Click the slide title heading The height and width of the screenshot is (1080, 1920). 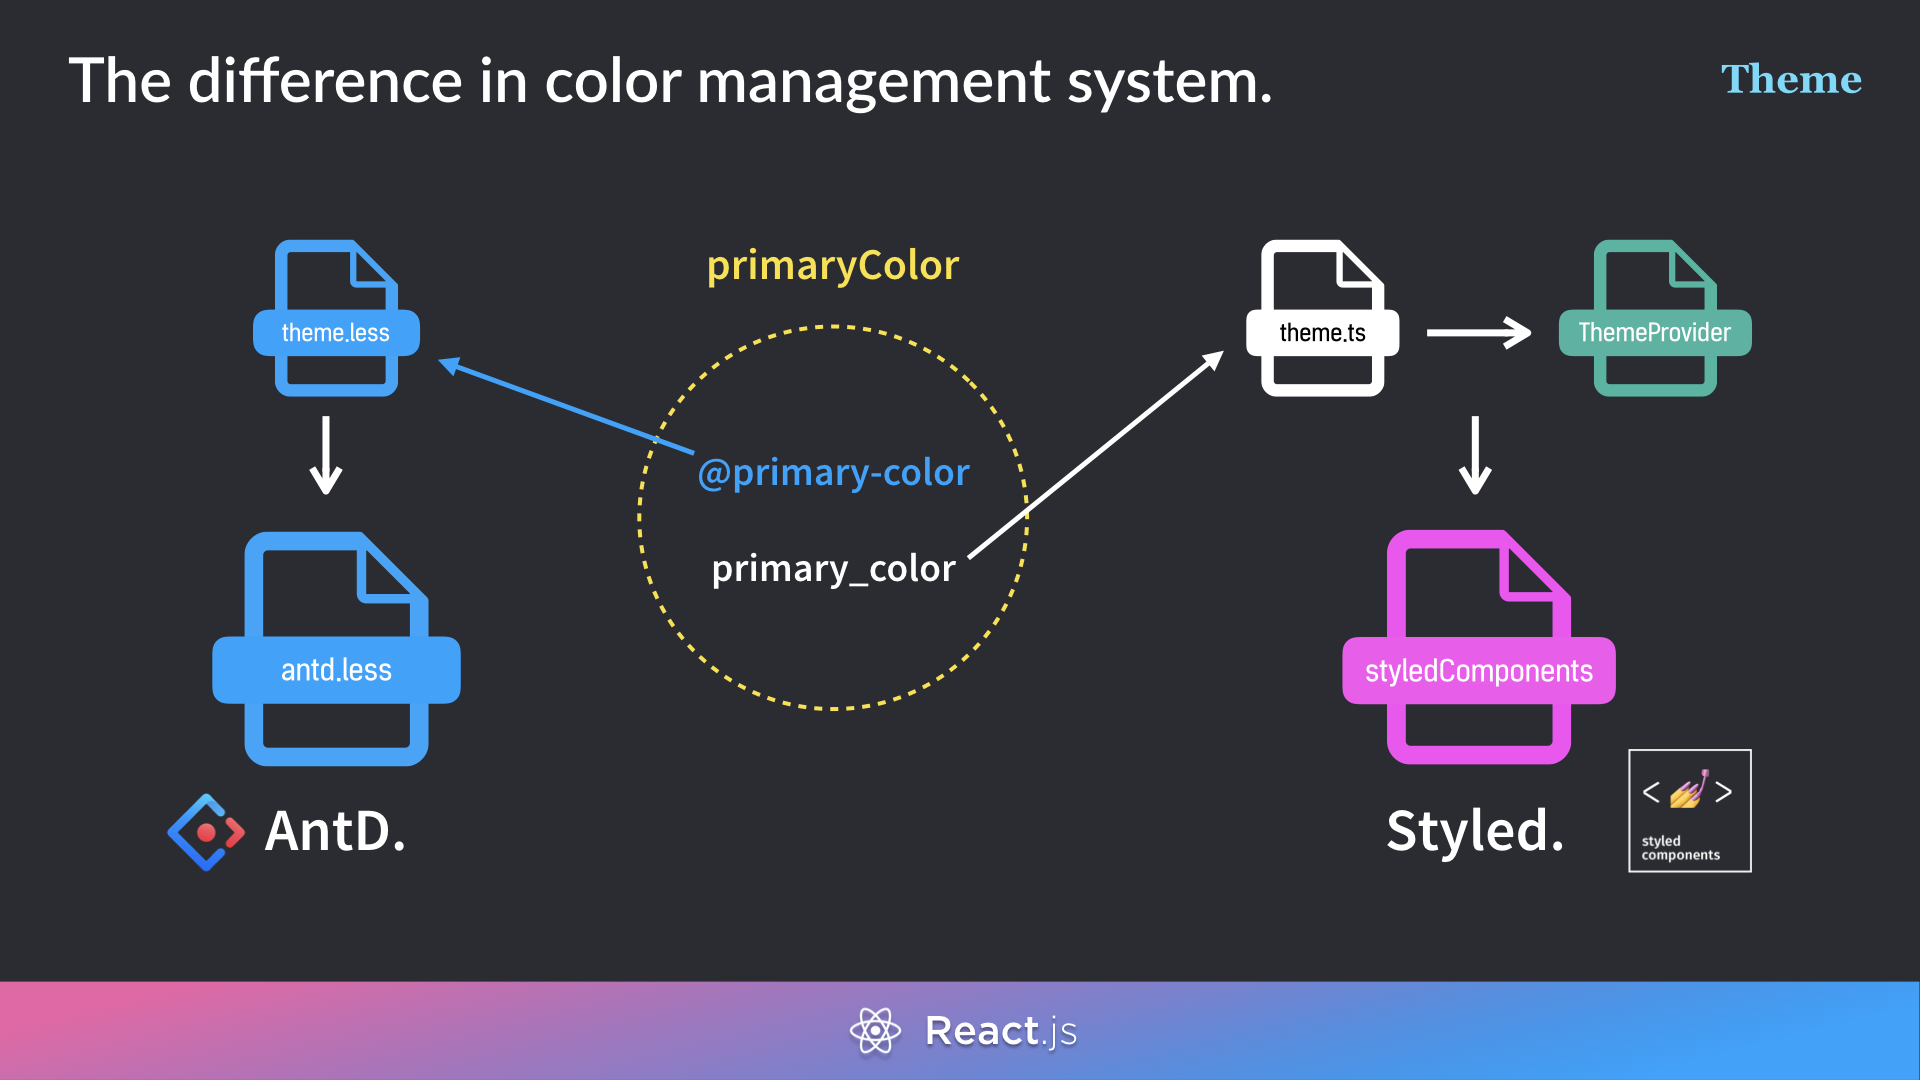pos(670,81)
